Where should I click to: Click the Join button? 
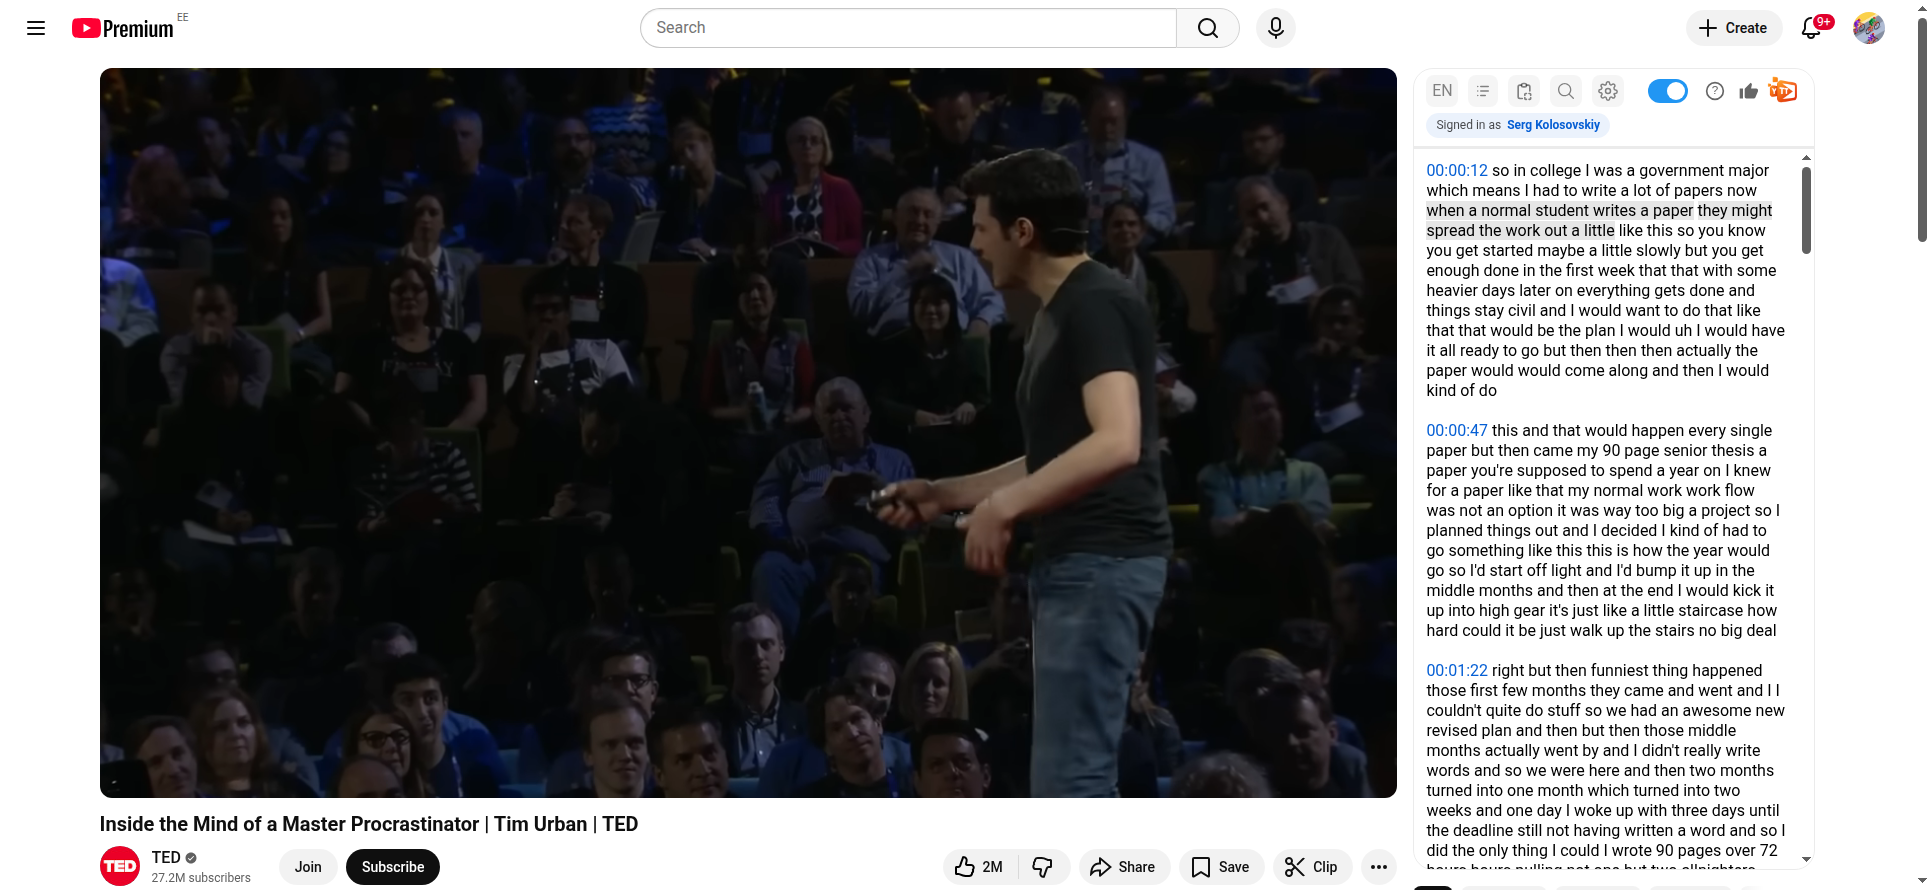tap(308, 867)
